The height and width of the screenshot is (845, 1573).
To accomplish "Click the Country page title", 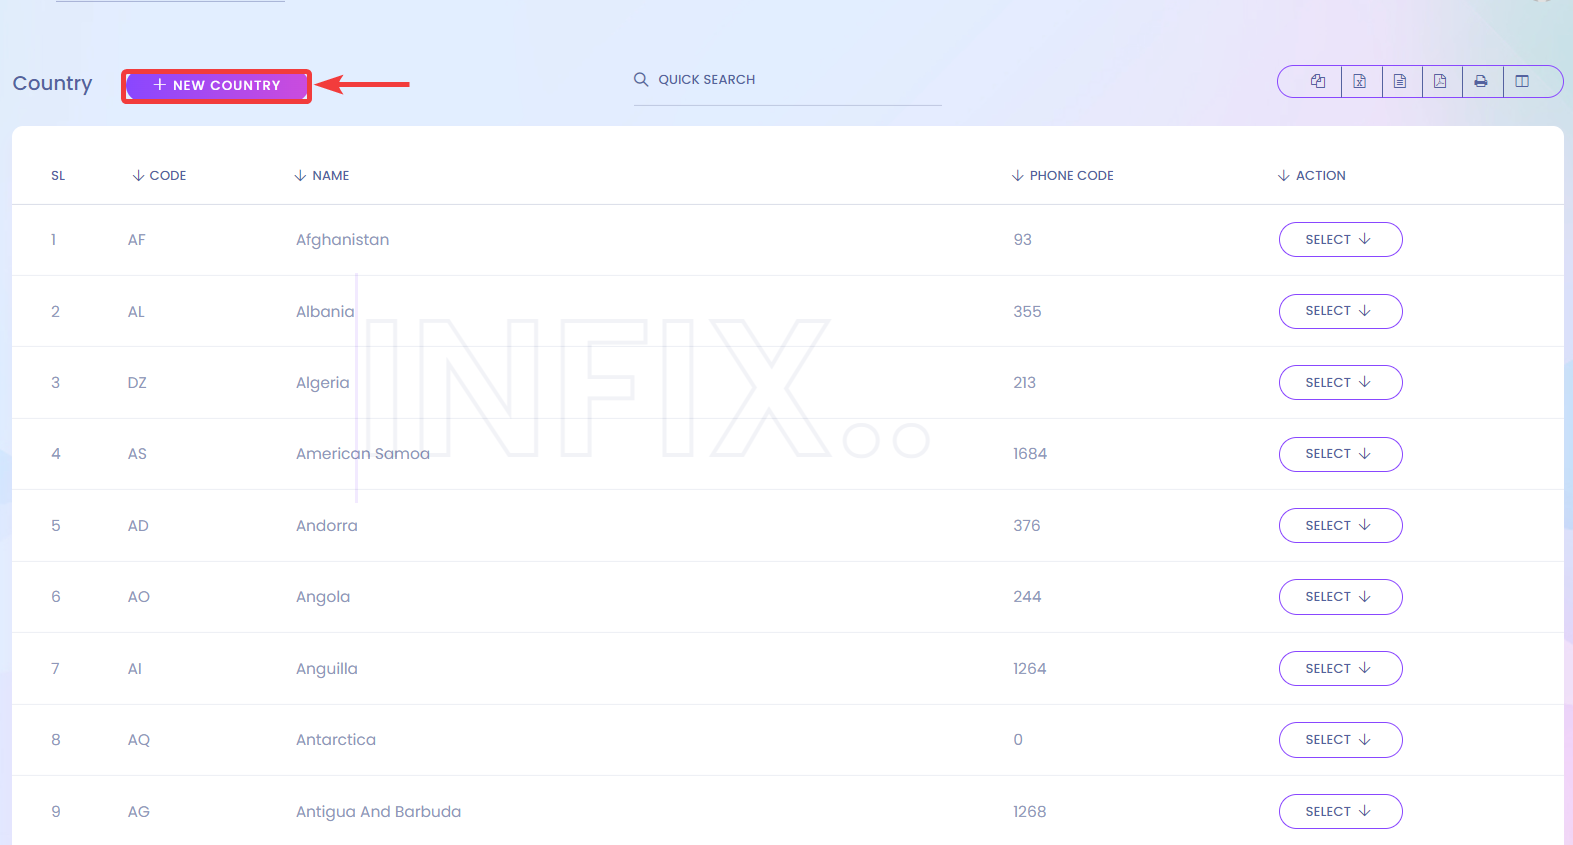I will (x=52, y=84).
